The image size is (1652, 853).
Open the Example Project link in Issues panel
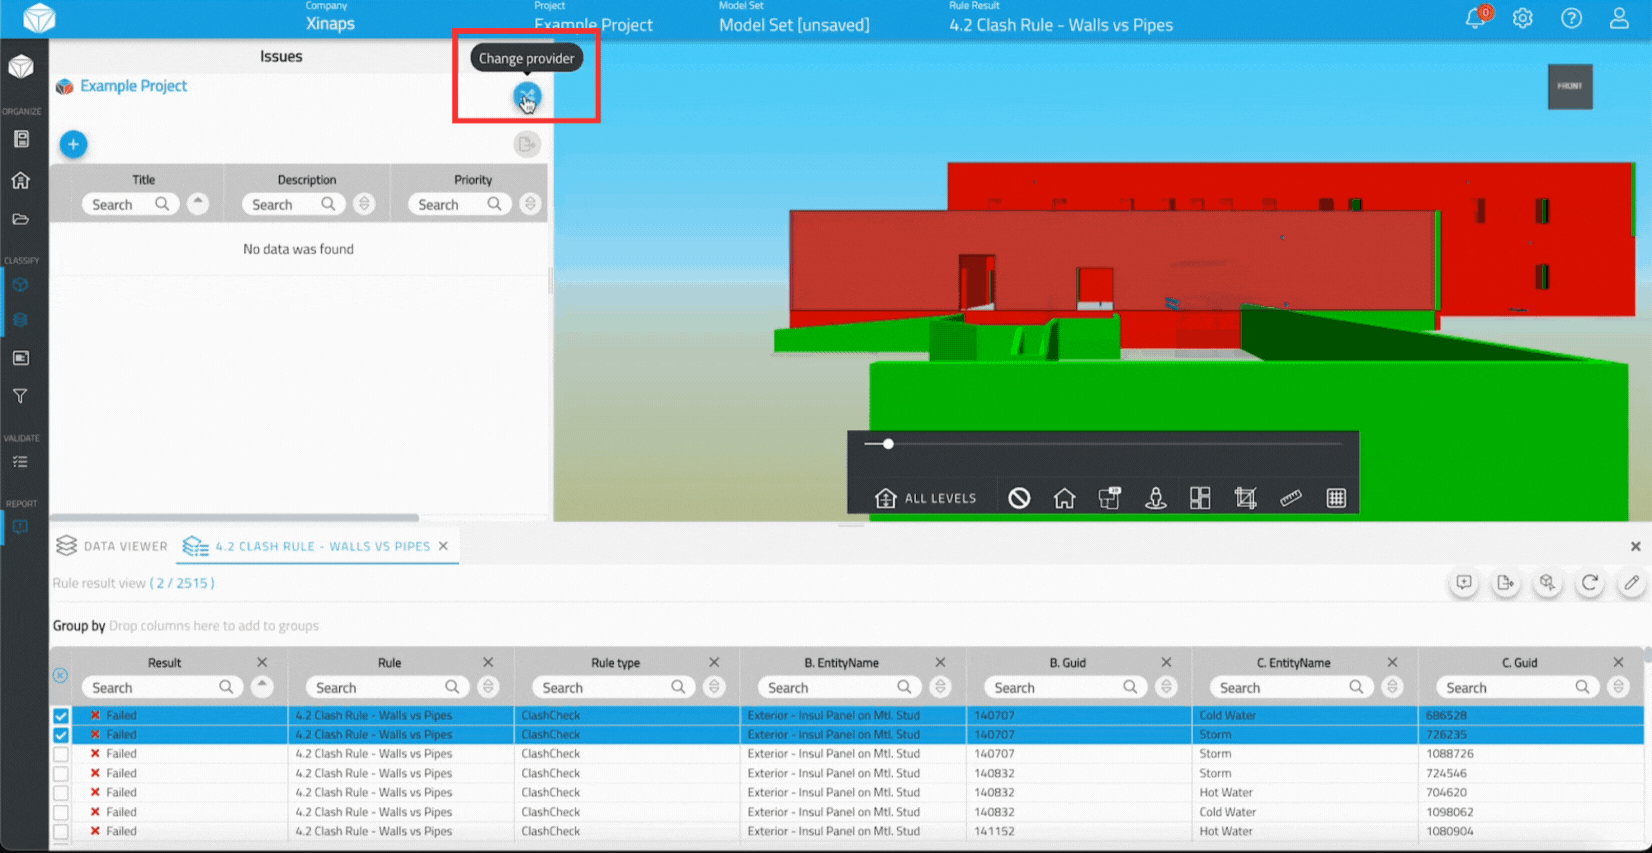[133, 86]
